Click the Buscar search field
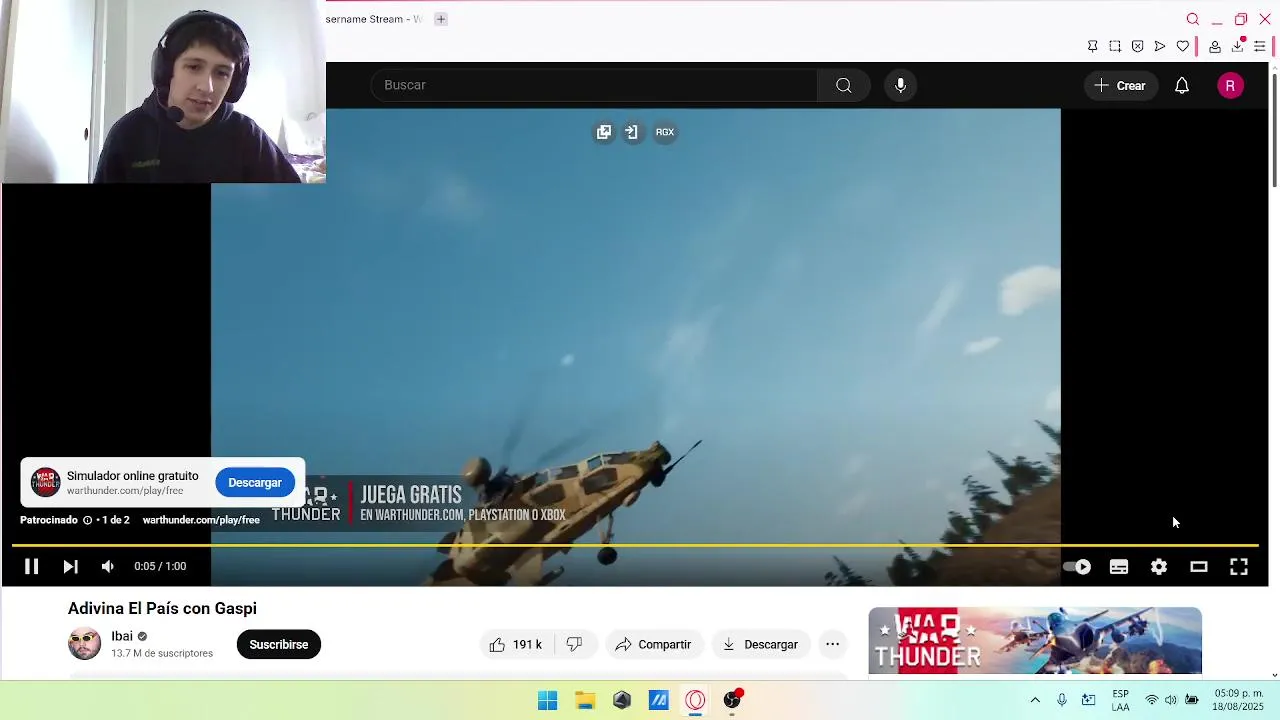The width and height of the screenshot is (1280, 720). point(594,85)
